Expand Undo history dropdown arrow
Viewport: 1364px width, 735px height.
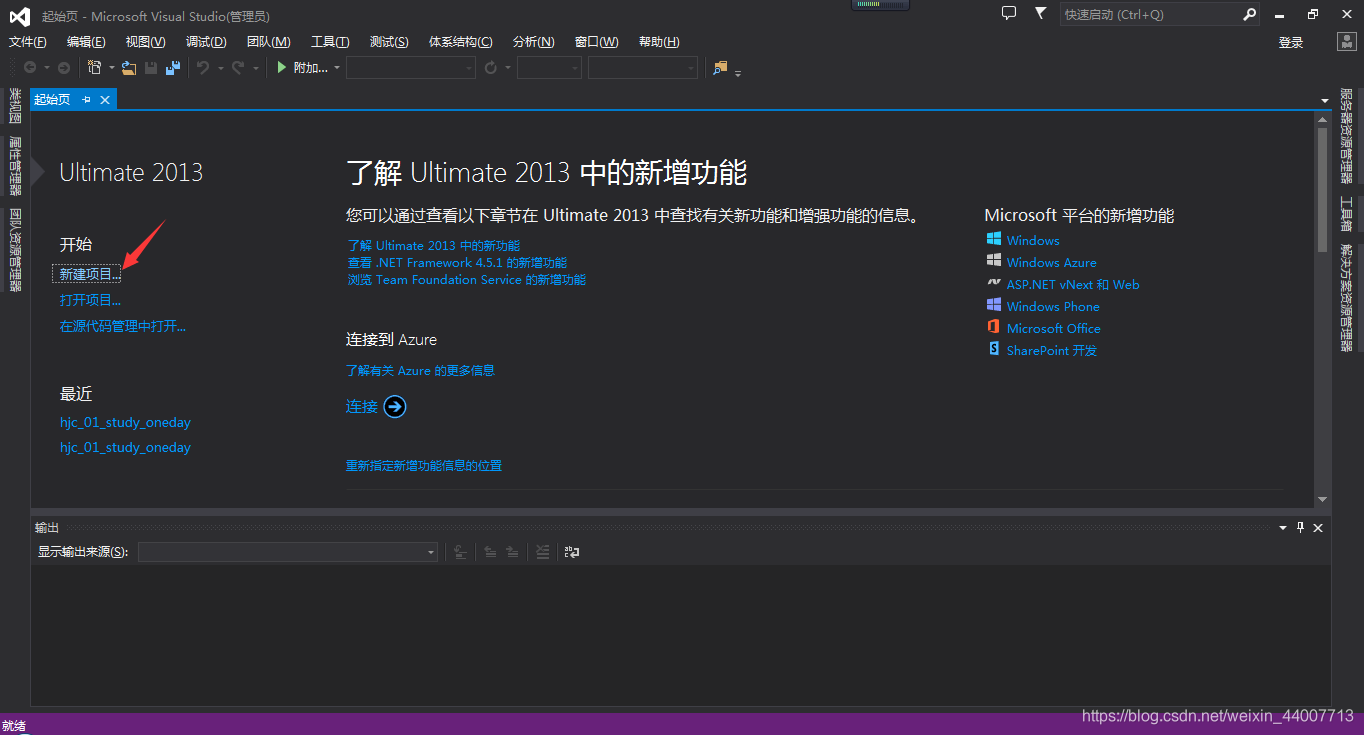tap(220, 68)
